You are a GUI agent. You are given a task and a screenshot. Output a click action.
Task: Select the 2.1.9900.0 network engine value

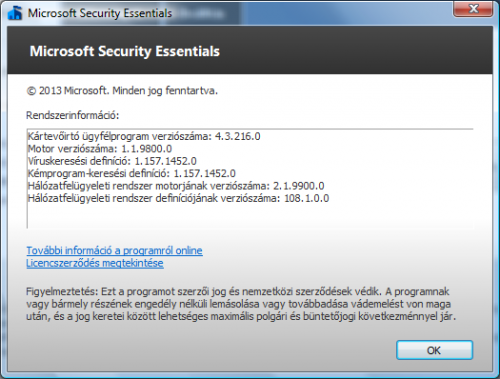299,186
